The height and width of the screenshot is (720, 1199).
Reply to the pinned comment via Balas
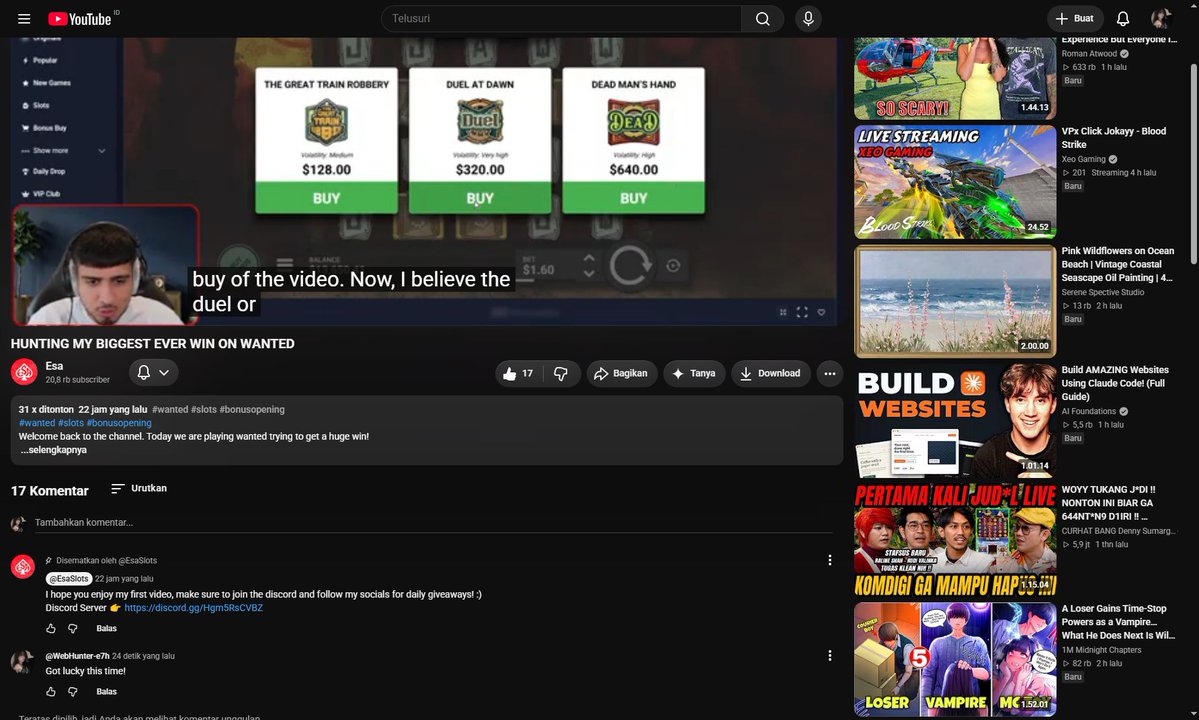106,628
